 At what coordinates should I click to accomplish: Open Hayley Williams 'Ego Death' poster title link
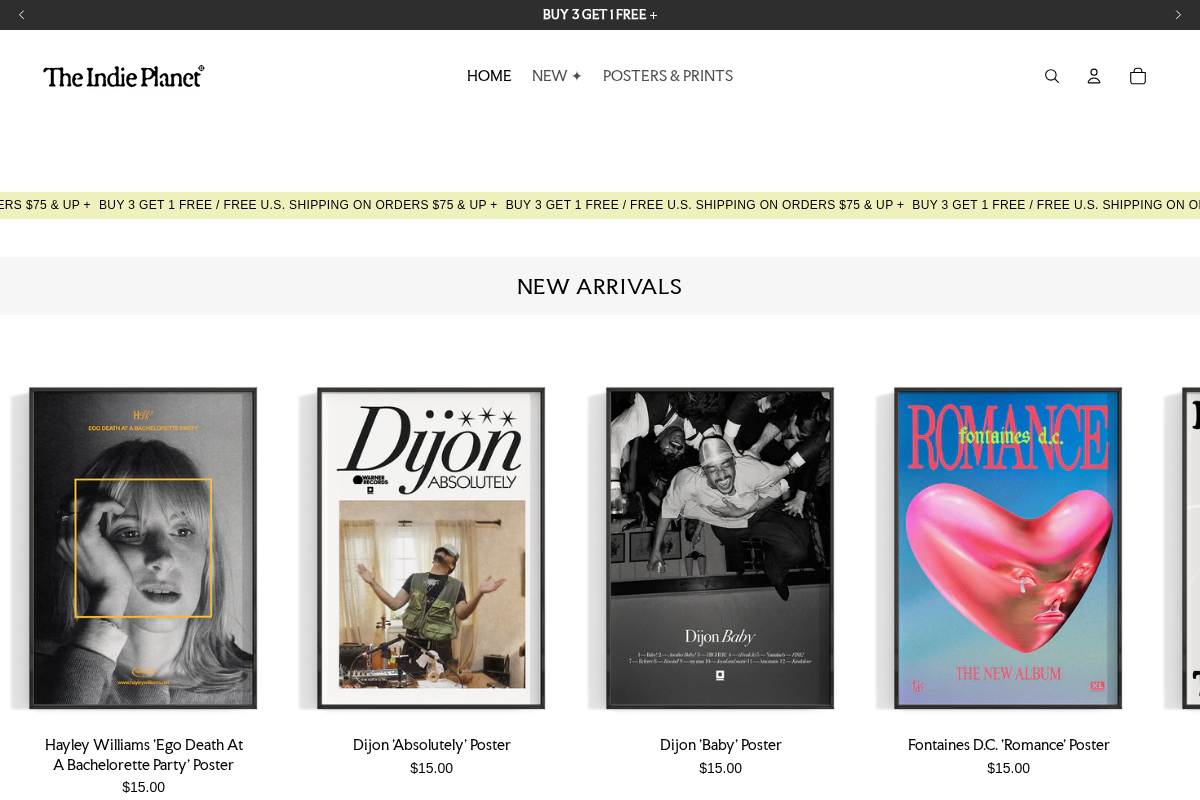(x=143, y=755)
